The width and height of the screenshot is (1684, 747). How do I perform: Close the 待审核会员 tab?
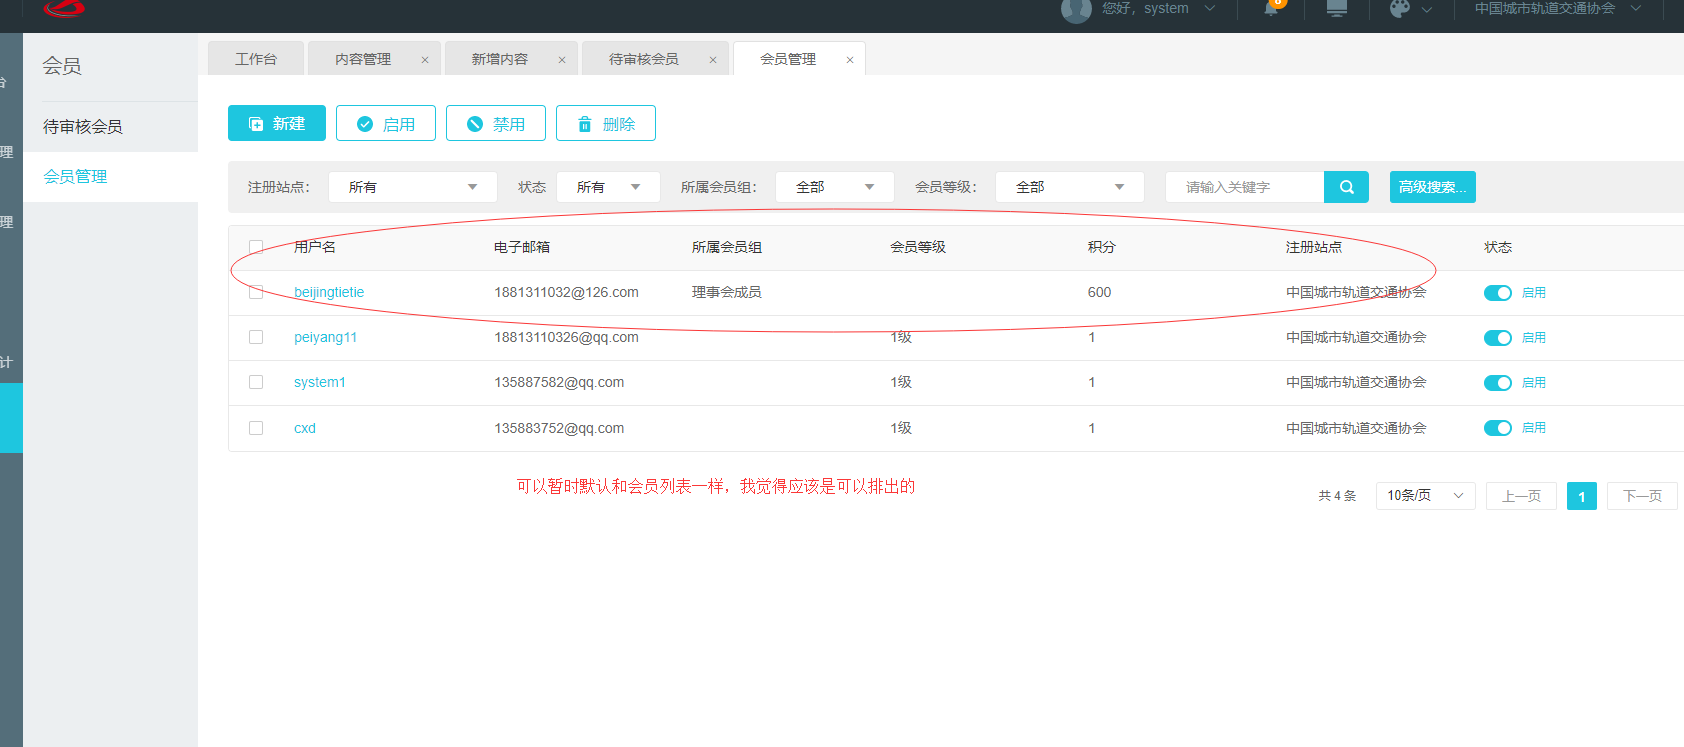713,60
